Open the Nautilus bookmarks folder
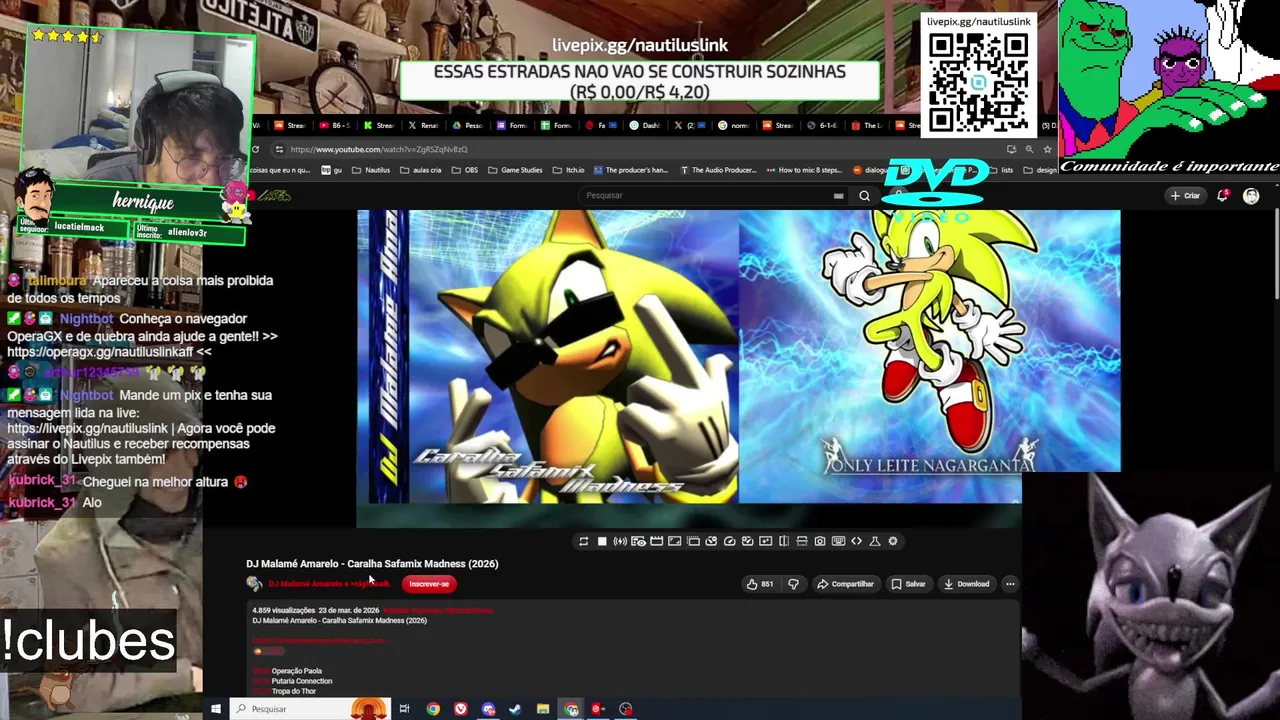 click(371, 170)
